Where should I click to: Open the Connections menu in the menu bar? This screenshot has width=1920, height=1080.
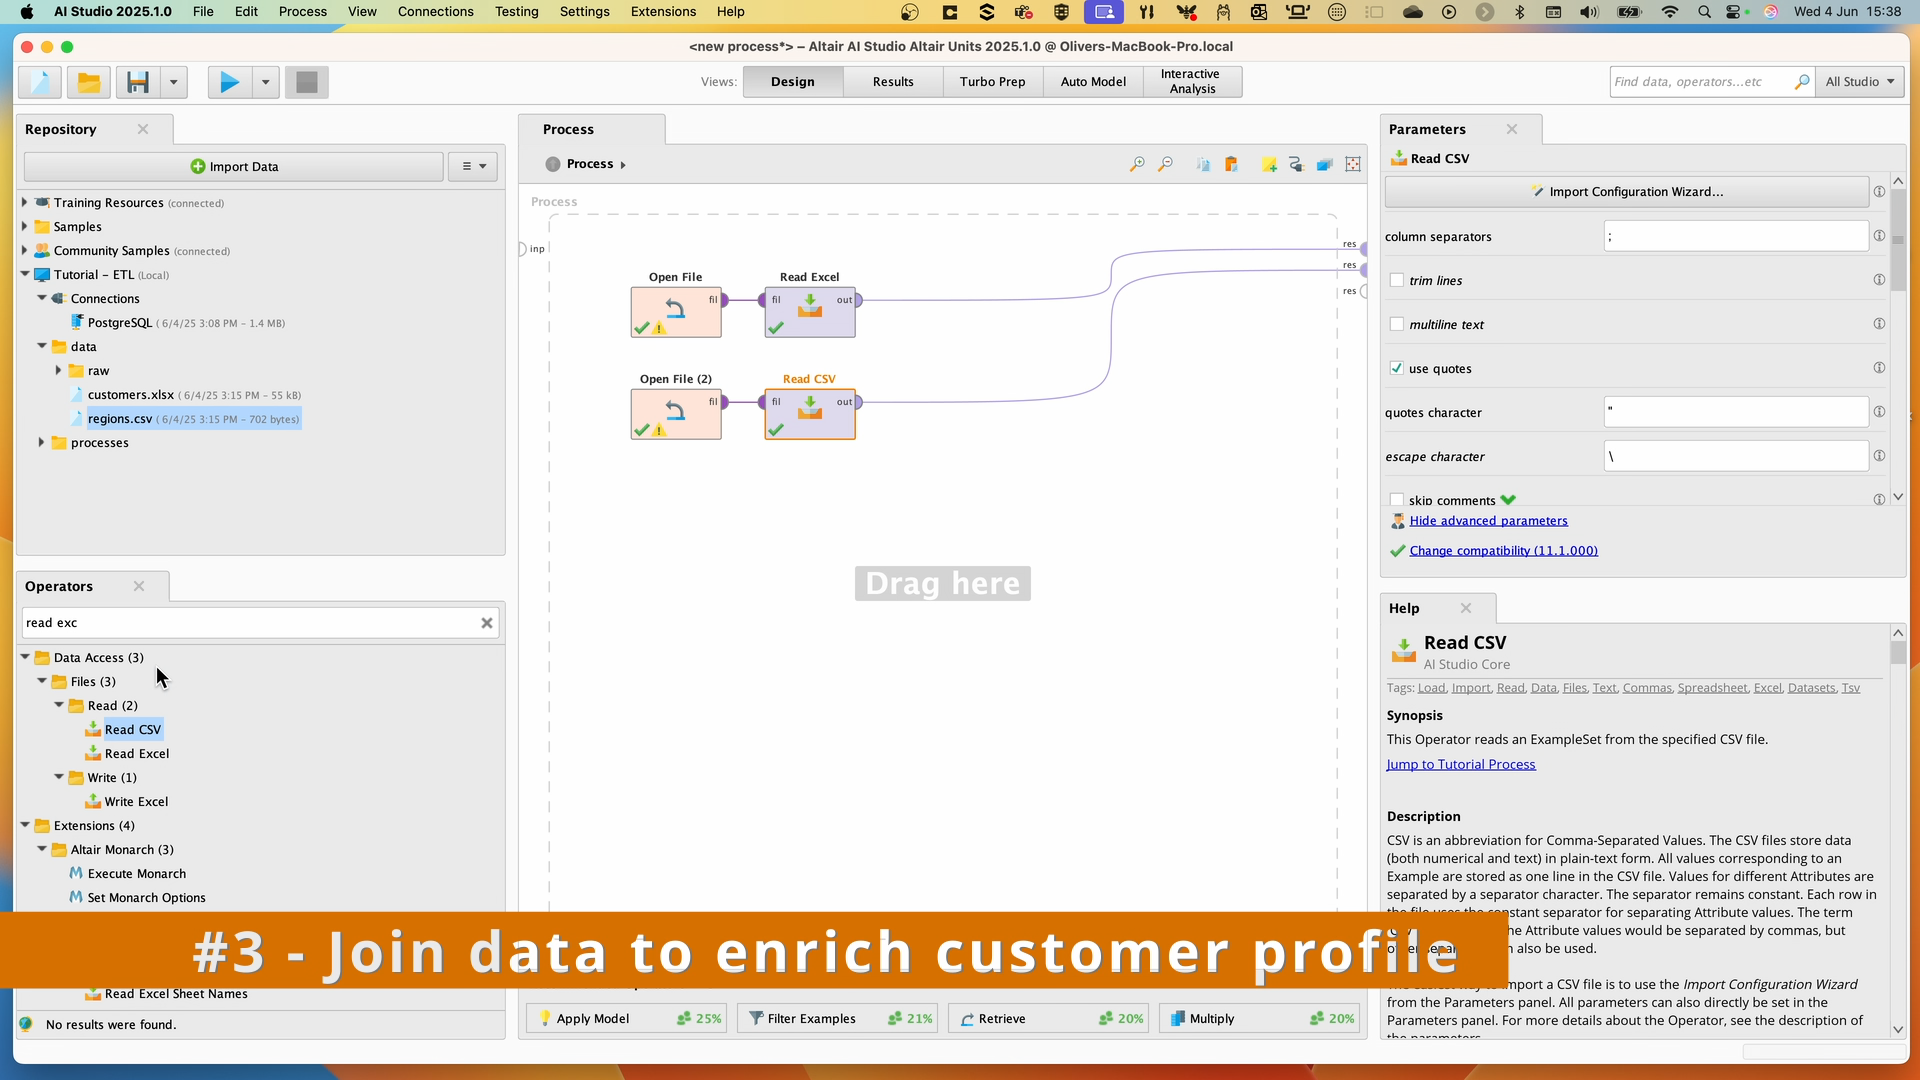[x=435, y=11]
